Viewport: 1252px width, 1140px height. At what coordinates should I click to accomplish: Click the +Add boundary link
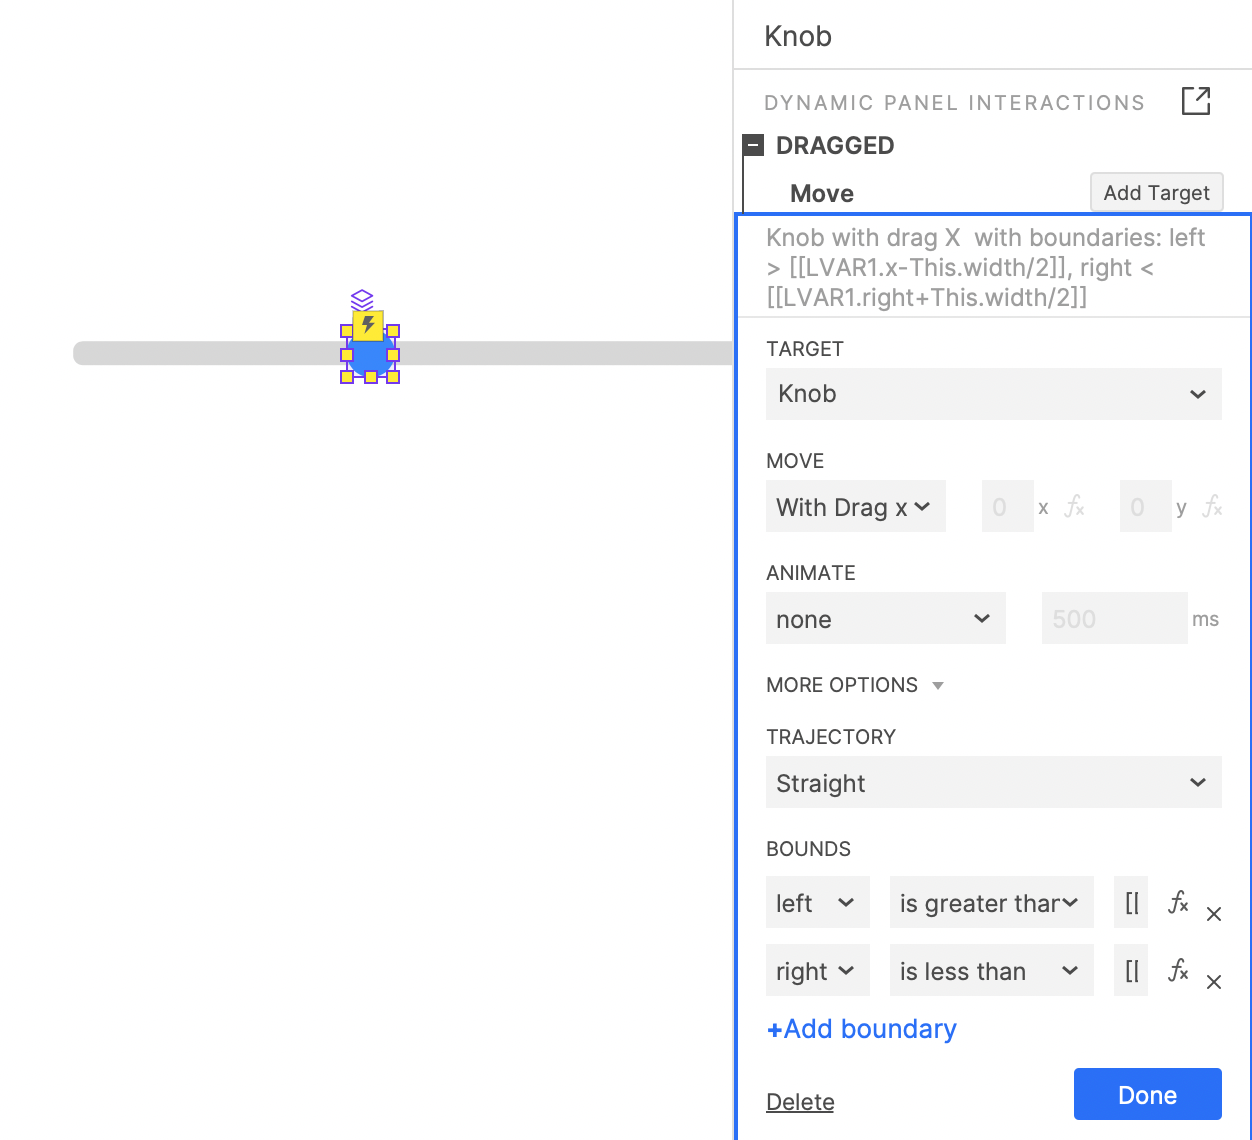click(861, 1029)
